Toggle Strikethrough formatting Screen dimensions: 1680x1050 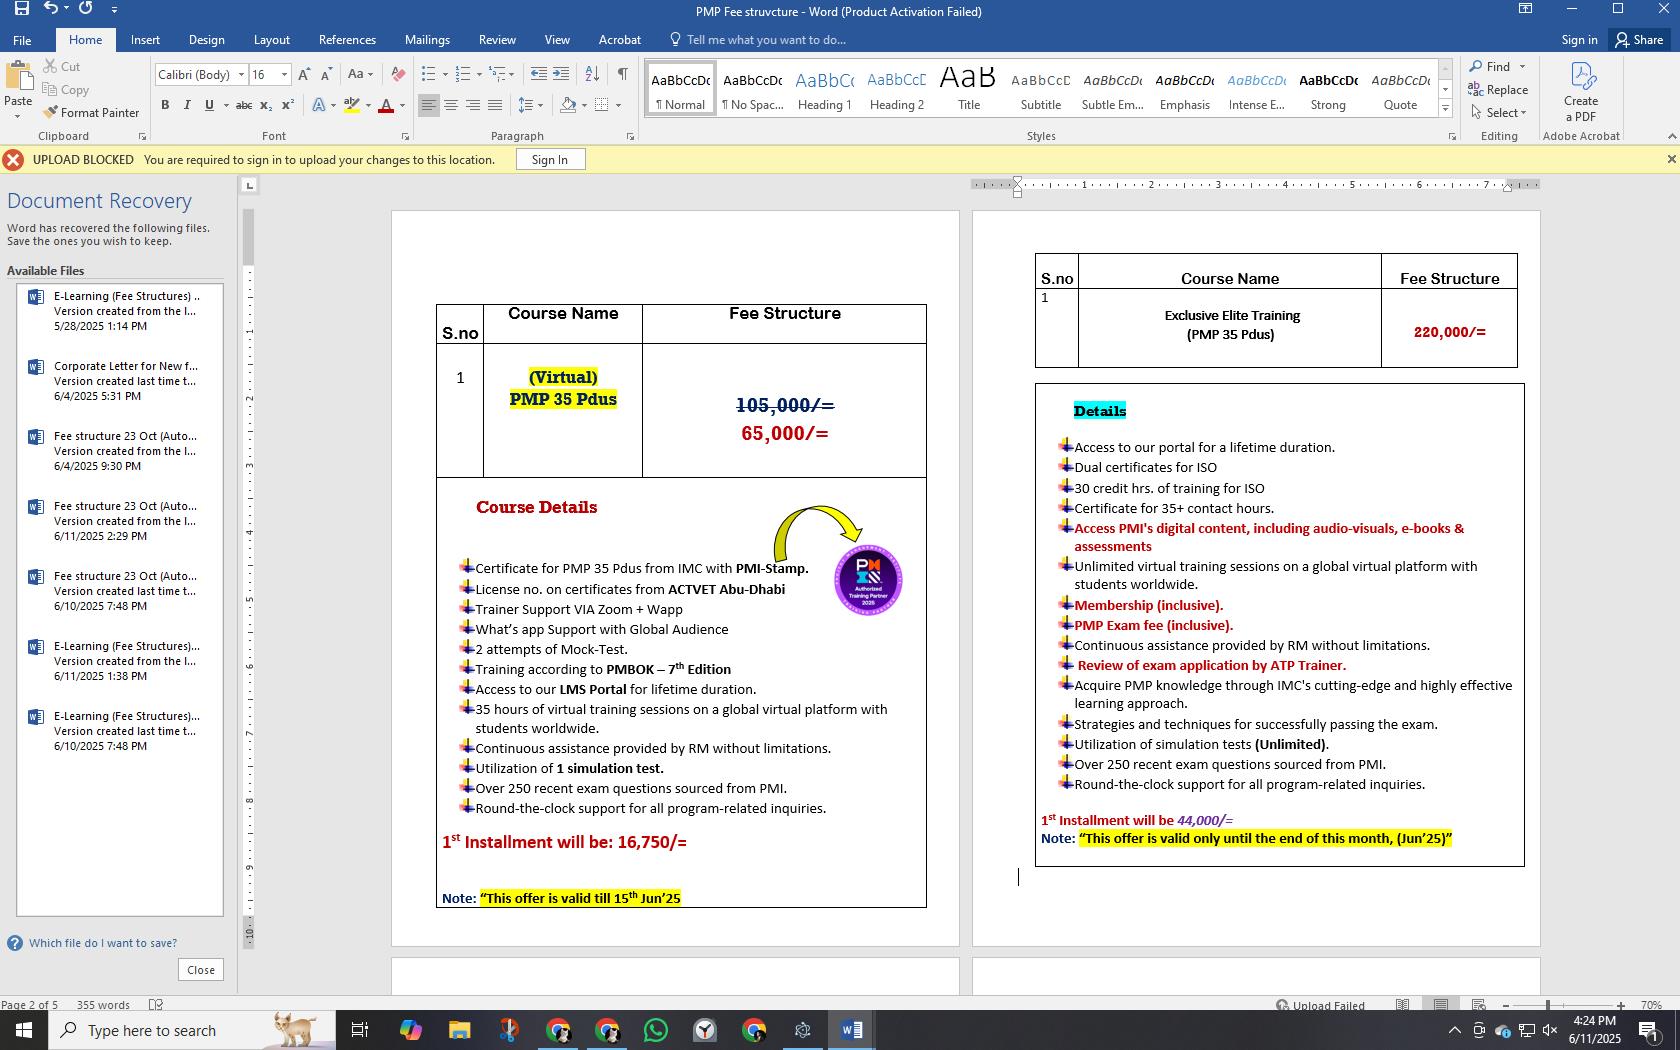[243, 105]
